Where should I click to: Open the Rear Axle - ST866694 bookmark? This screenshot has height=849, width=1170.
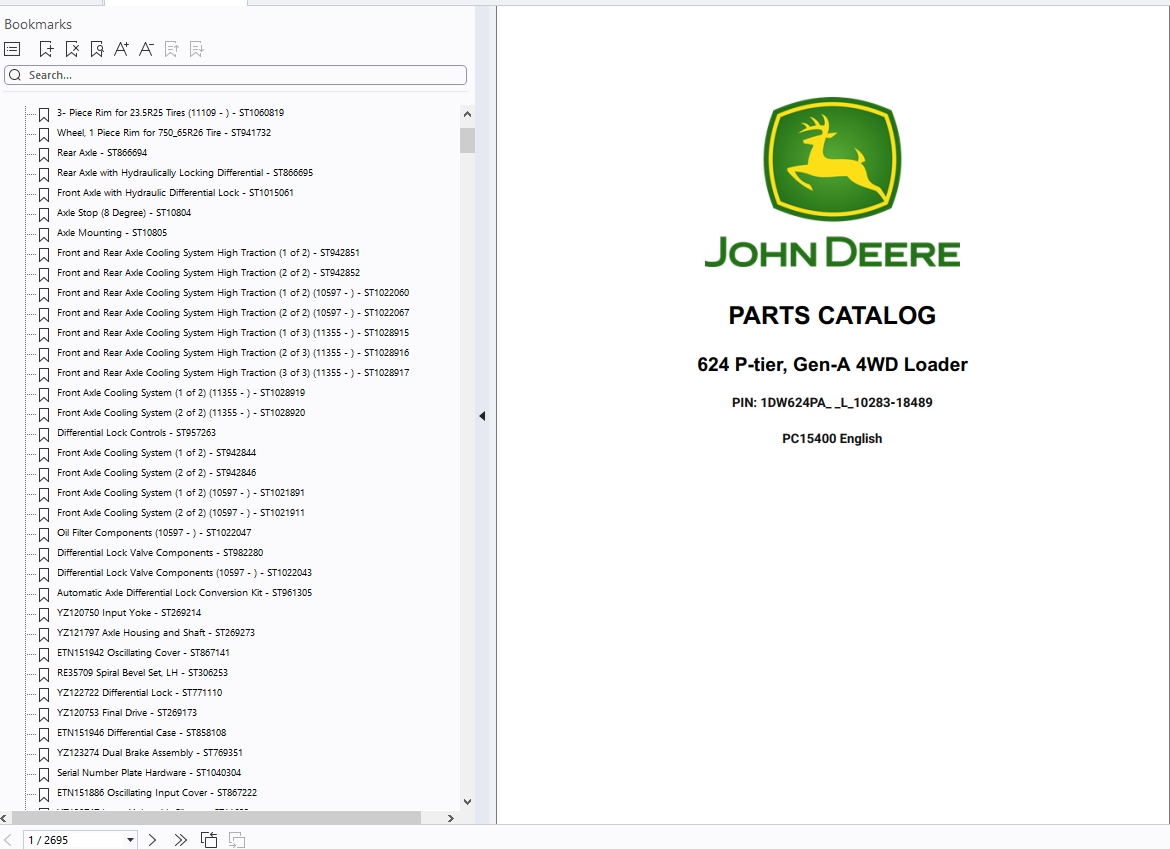tap(101, 153)
